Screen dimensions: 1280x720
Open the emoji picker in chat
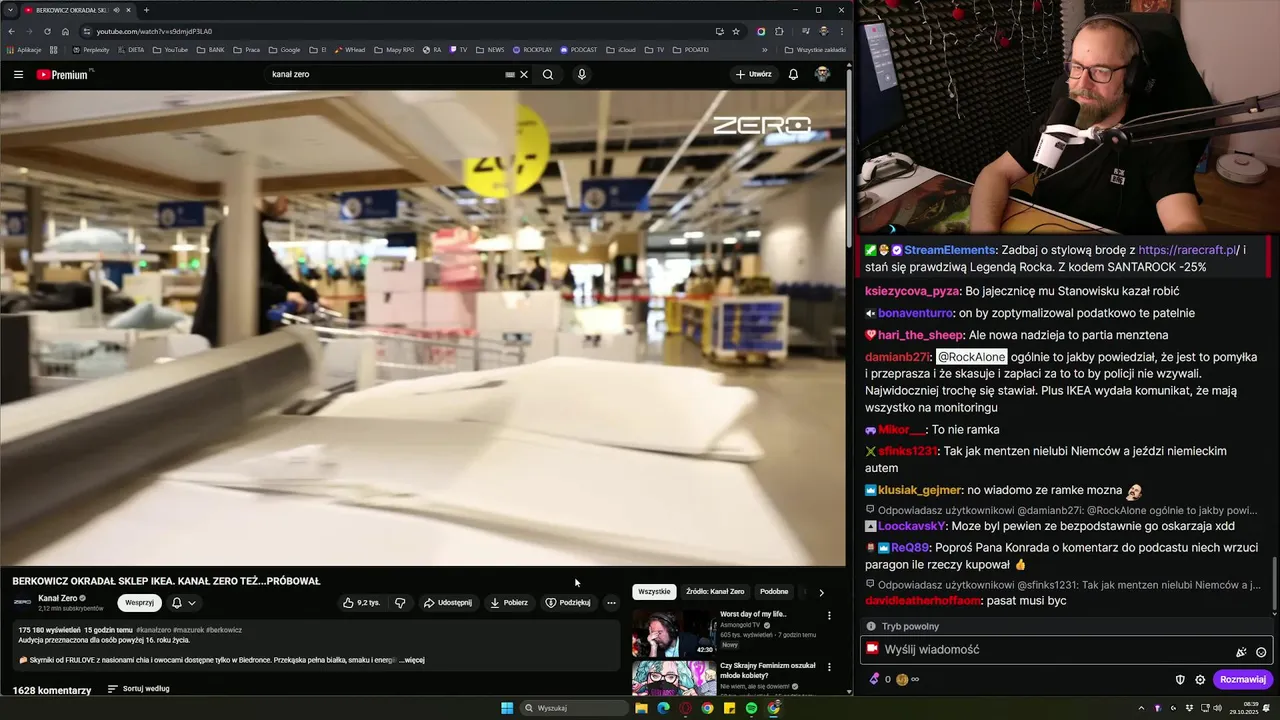(1261, 652)
